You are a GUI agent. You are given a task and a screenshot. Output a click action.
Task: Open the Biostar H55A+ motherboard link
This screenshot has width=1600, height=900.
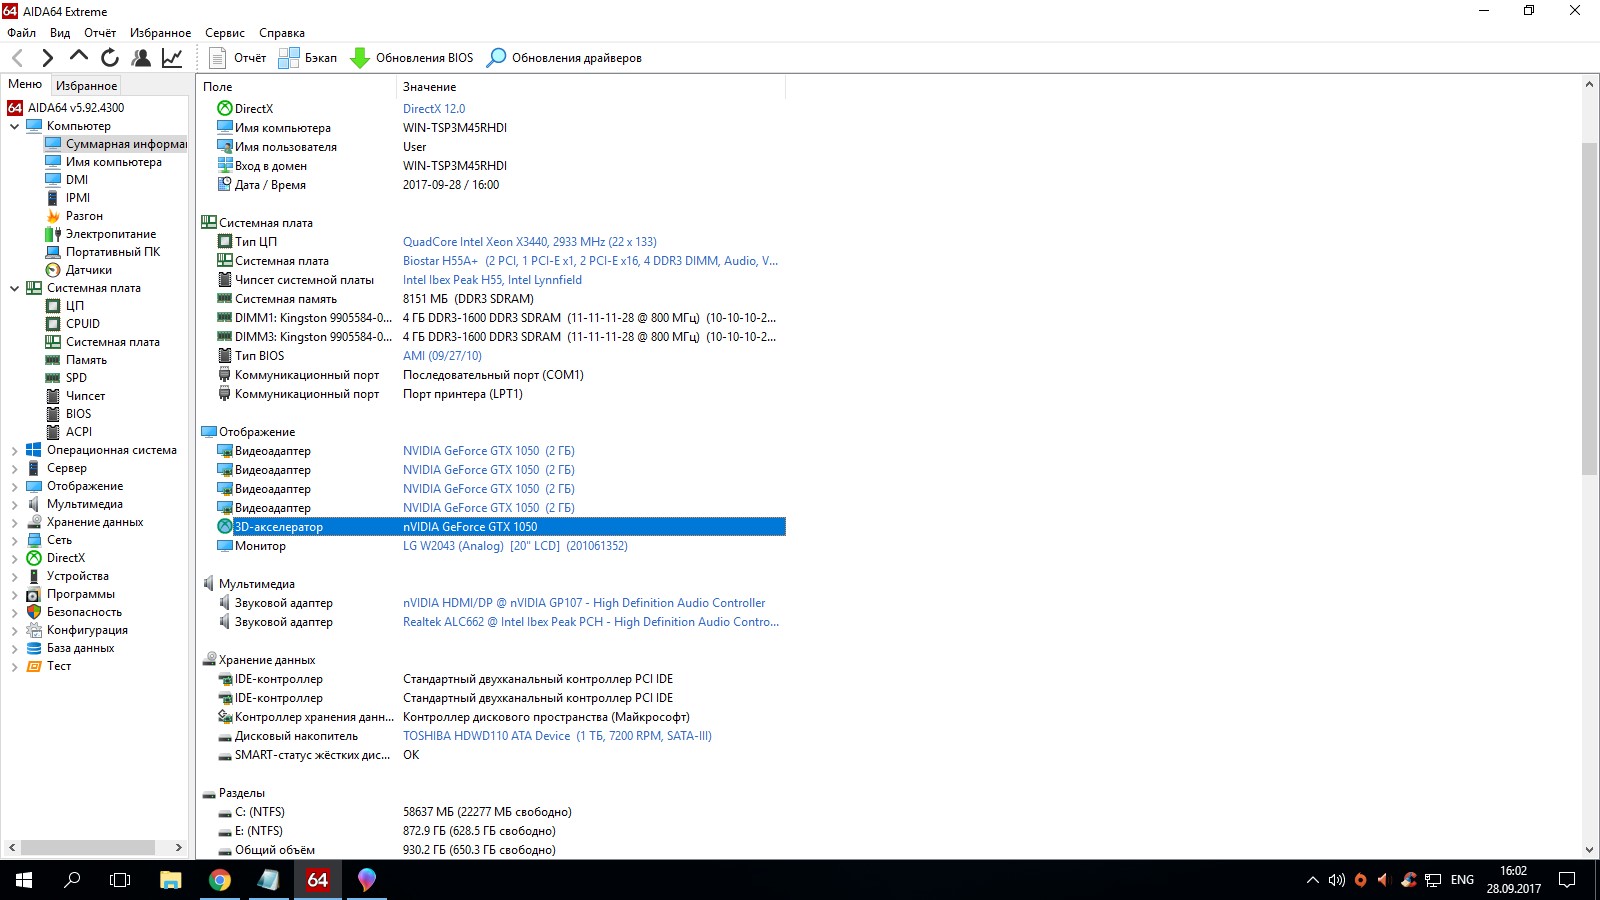[x=590, y=261]
